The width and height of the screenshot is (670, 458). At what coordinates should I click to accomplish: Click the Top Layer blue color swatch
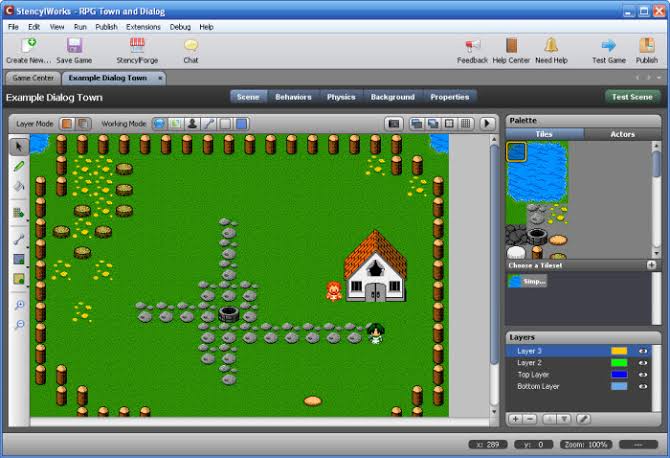click(619, 375)
